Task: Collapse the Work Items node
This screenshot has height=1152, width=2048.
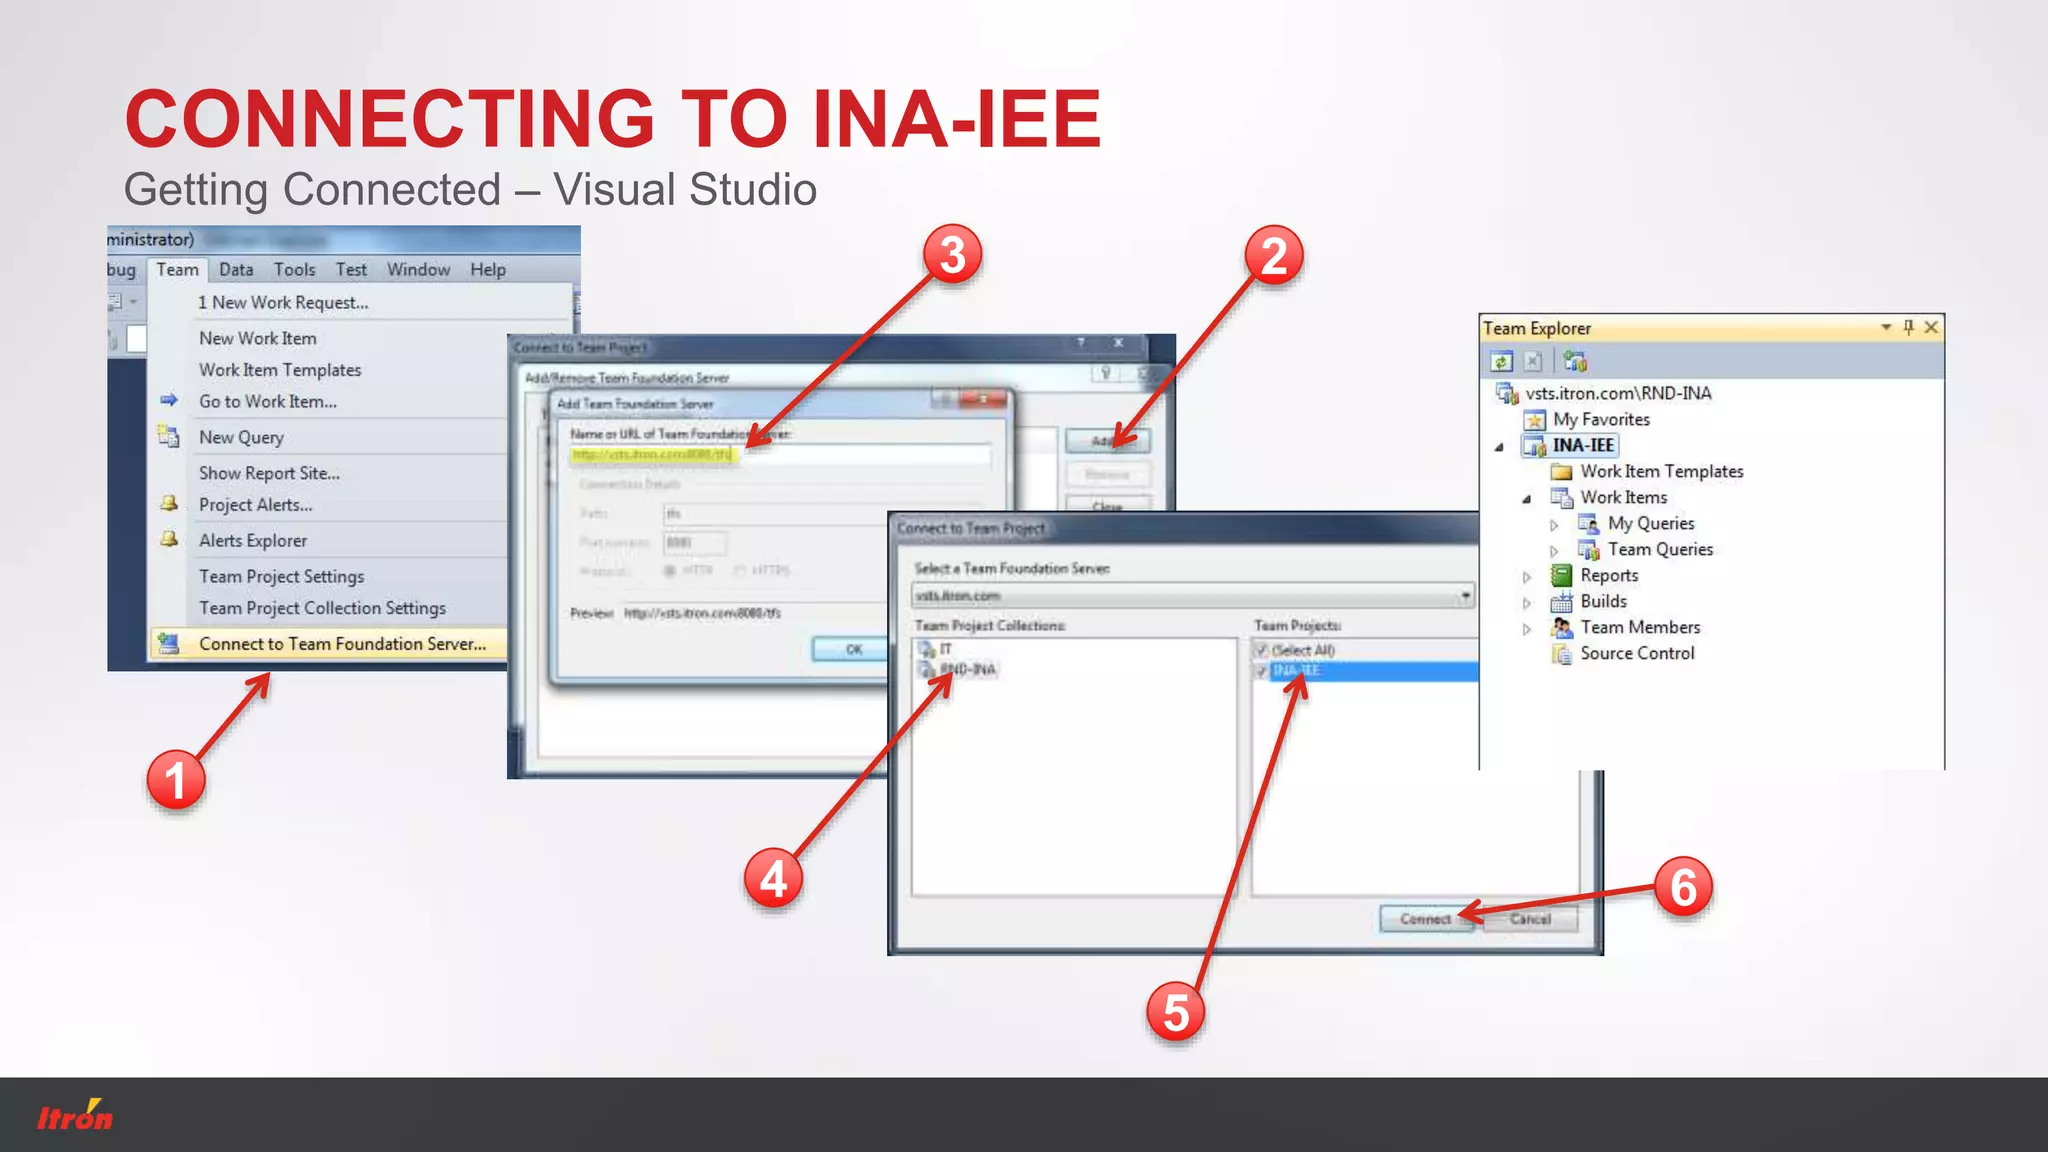Action: (x=1527, y=498)
